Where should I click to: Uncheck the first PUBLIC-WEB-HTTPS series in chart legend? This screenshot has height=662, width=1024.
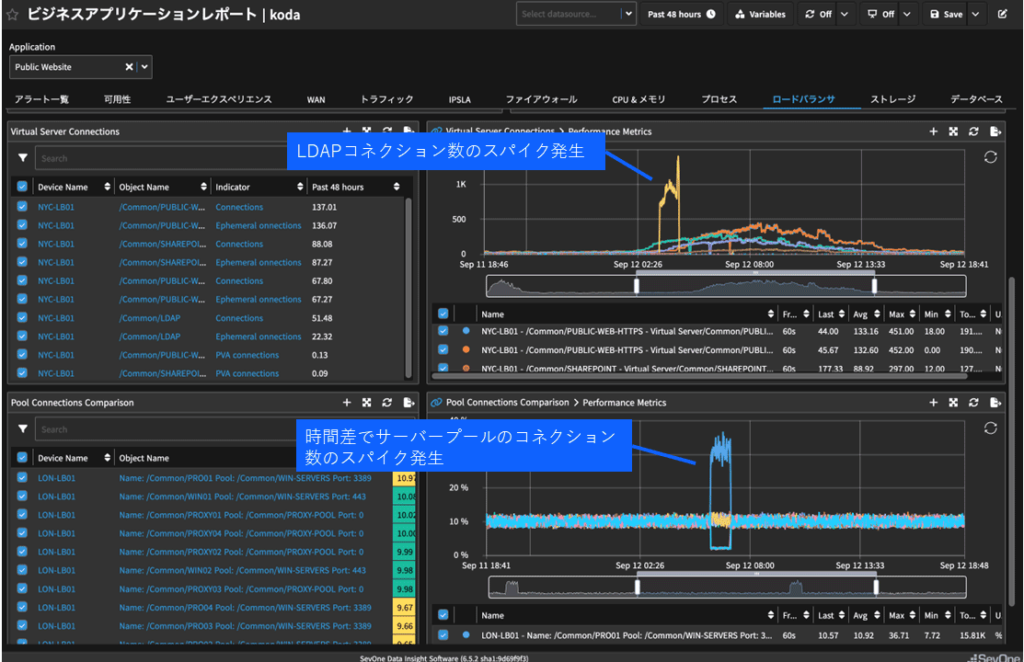click(444, 331)
